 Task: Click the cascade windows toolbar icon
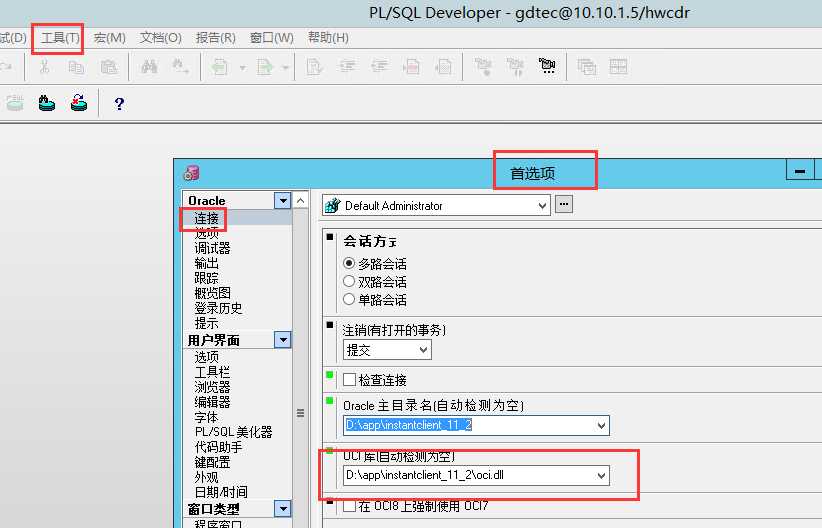coord(587,67)
